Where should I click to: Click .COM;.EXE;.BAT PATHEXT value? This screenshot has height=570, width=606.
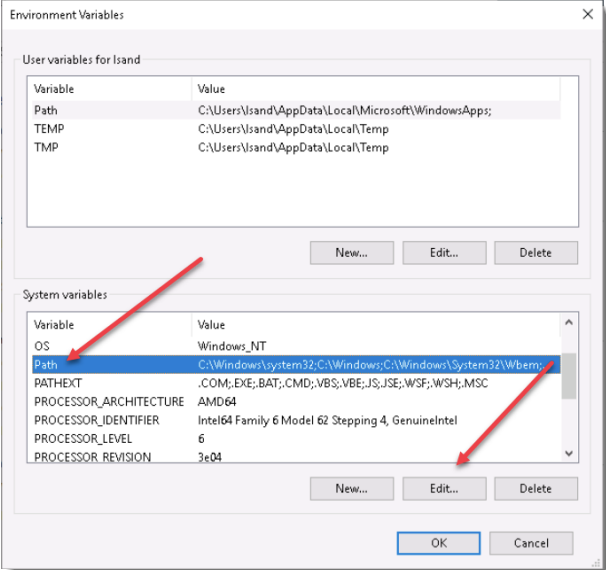tap(343, 383)
